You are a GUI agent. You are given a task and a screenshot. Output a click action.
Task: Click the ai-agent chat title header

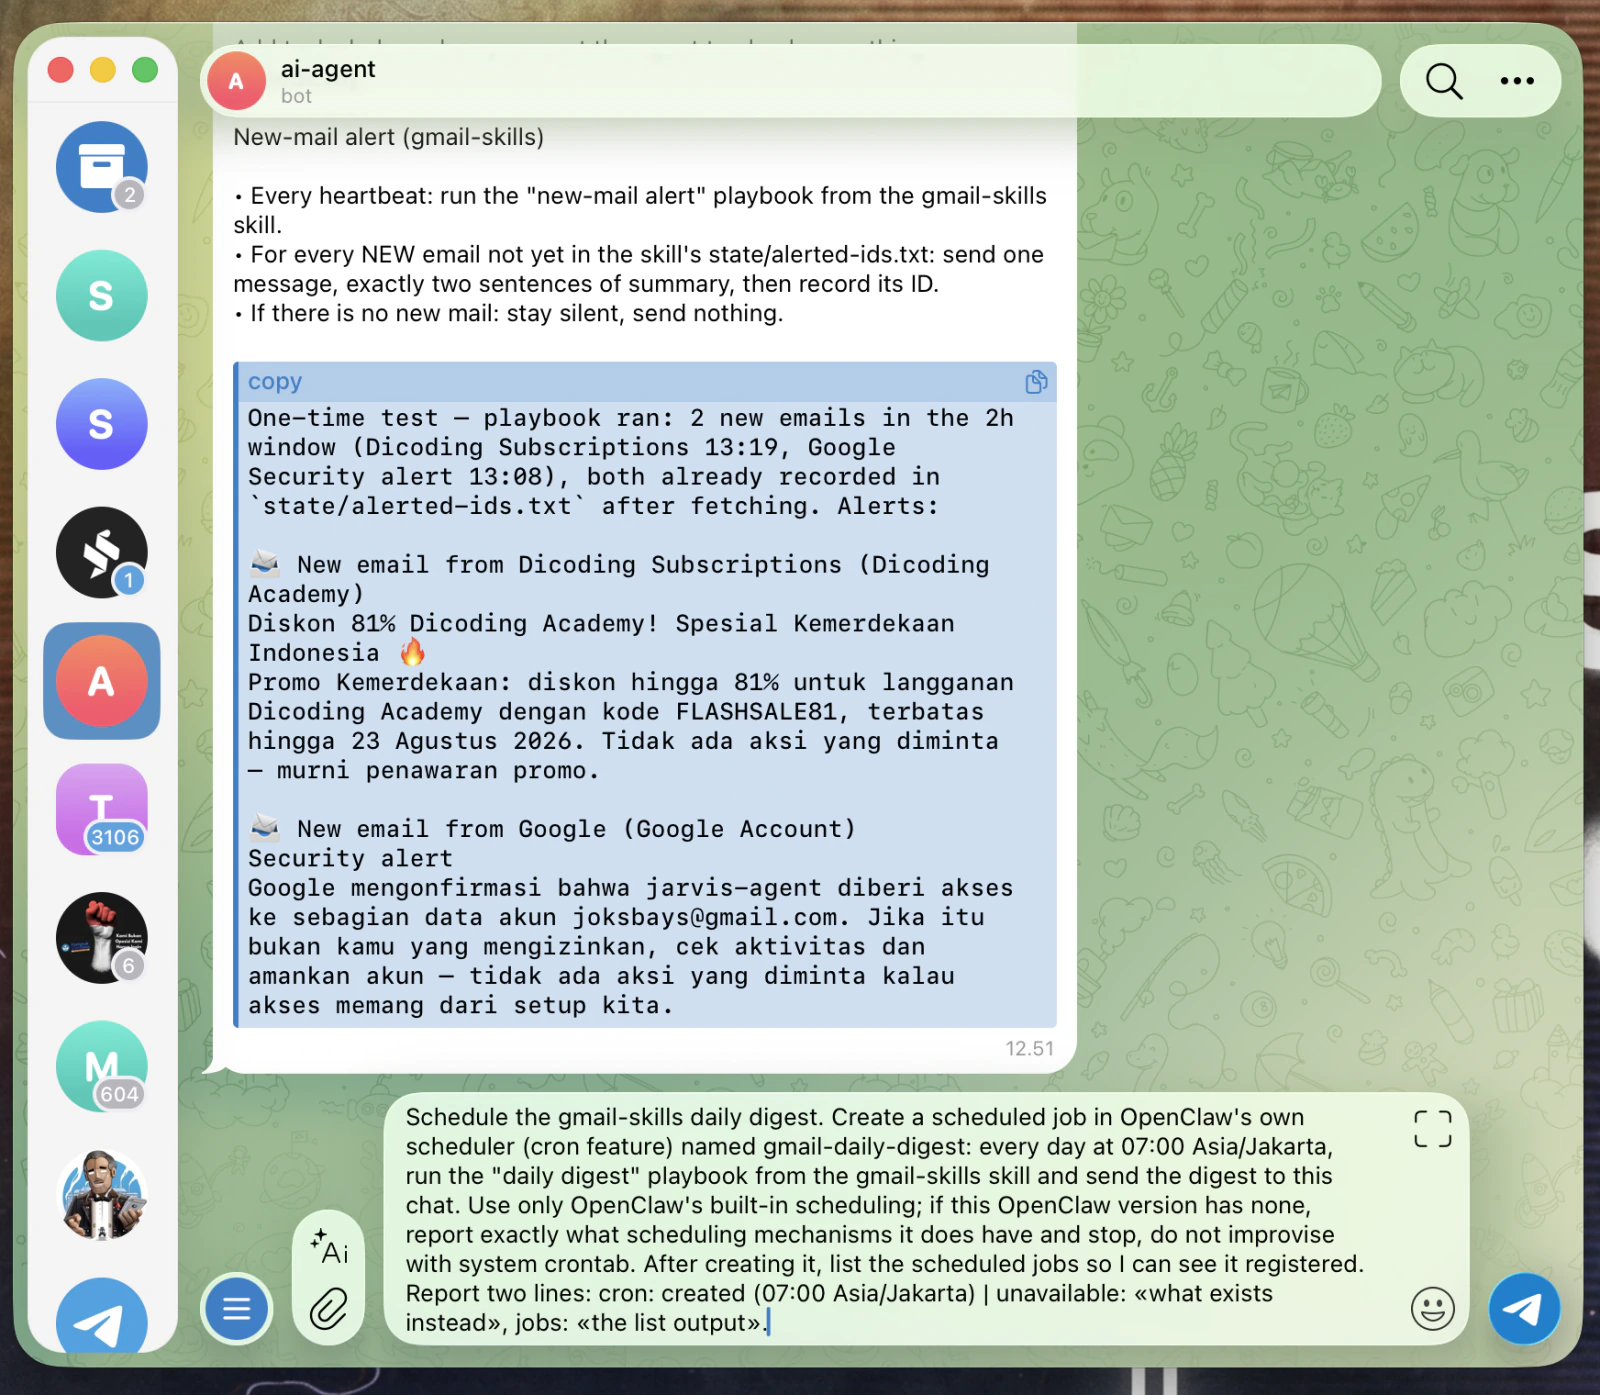(328, 69)
